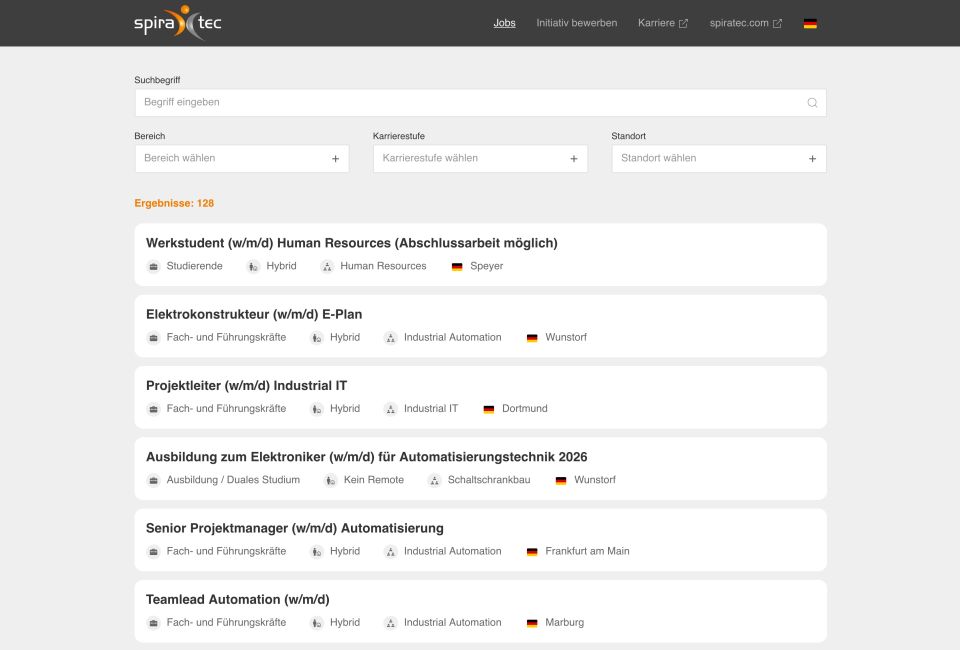Click briefcase icon in Projektleiter Industrial IT row
Image resolution: width=960 pixels, height=650 pixels.
tap(154, 409)
